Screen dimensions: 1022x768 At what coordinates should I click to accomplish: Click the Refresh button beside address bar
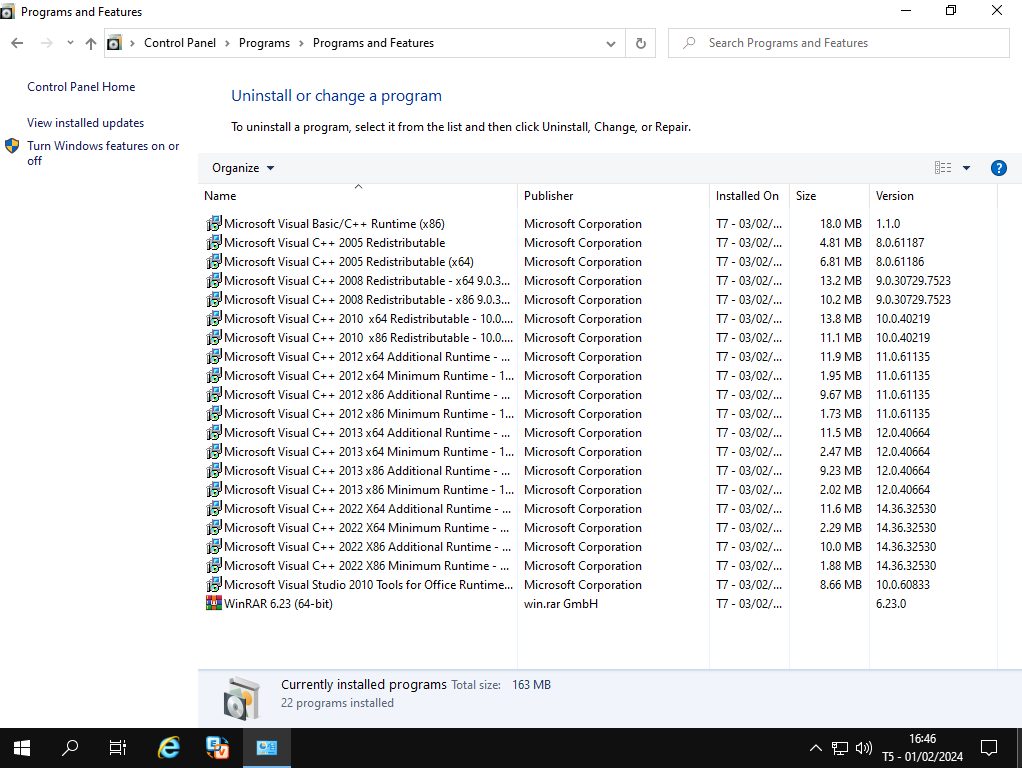(640, 43)
